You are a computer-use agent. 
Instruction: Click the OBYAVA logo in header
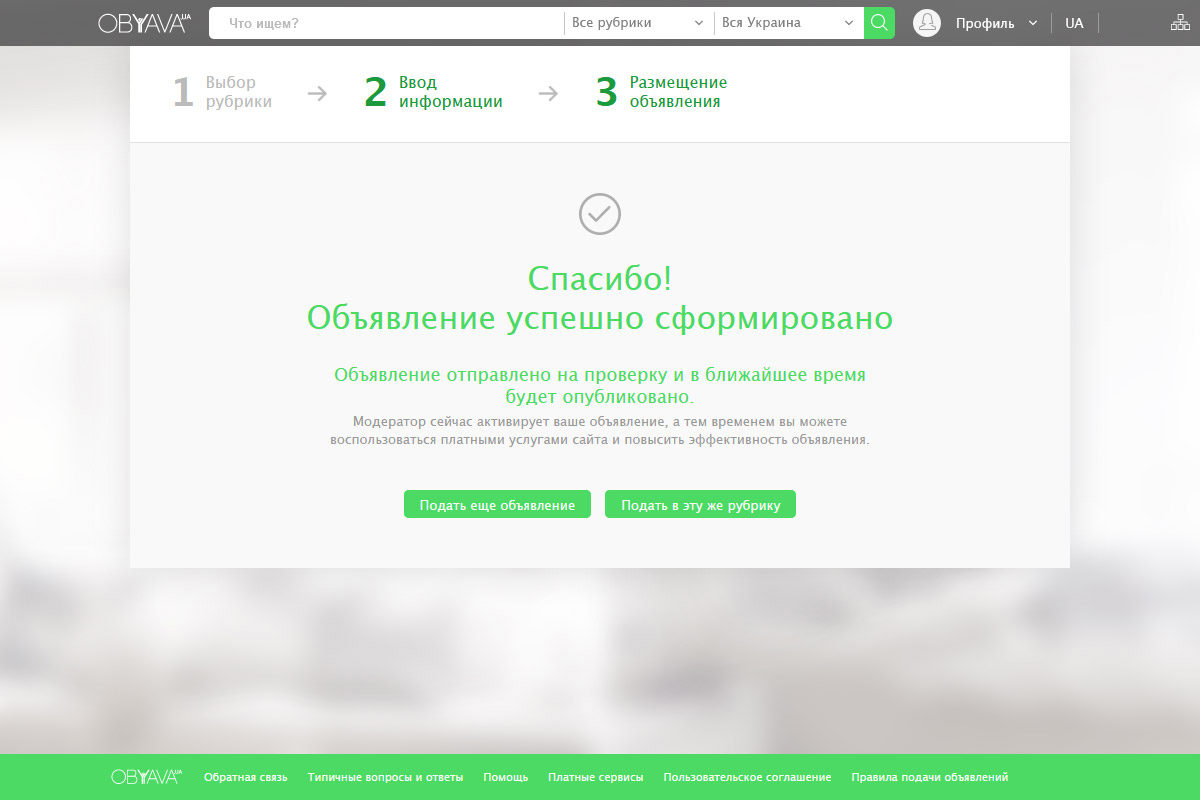pos(144,23)
